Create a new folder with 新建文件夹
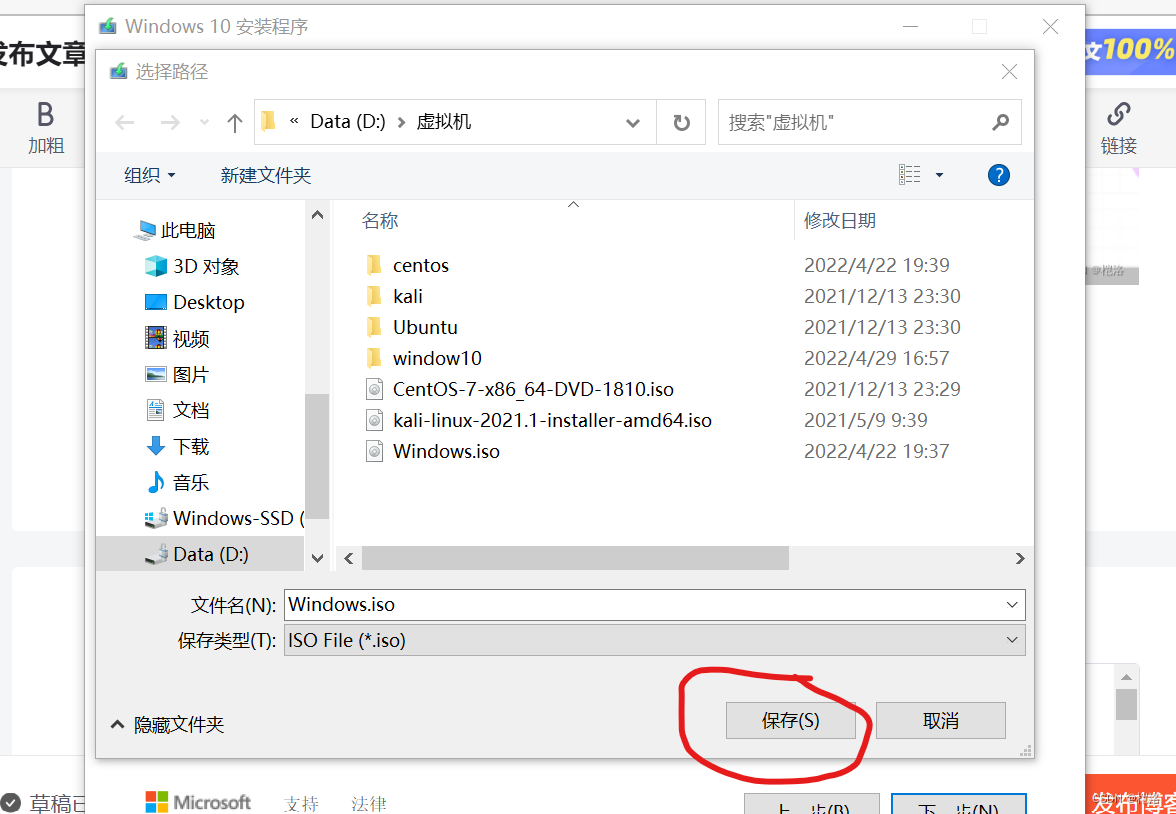 coord(266,176)
